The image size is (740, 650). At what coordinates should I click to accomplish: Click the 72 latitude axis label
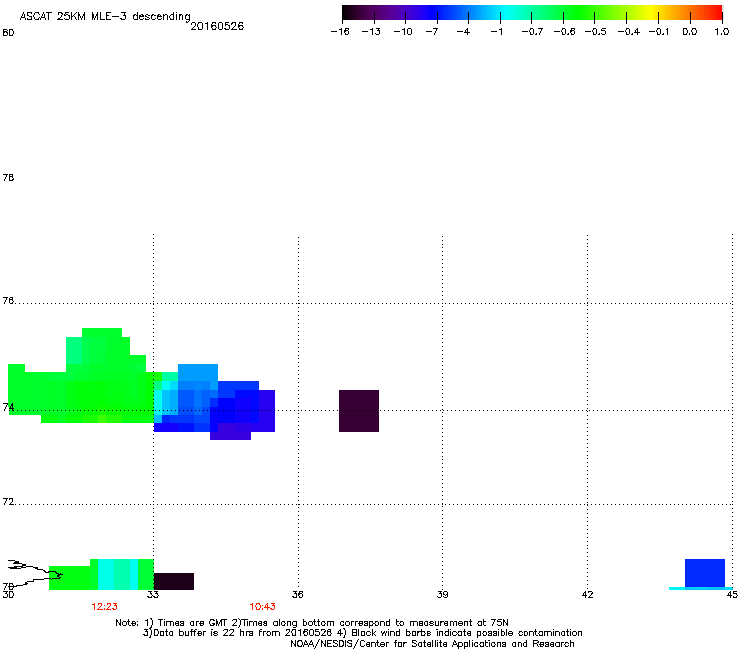click(8, 501)
